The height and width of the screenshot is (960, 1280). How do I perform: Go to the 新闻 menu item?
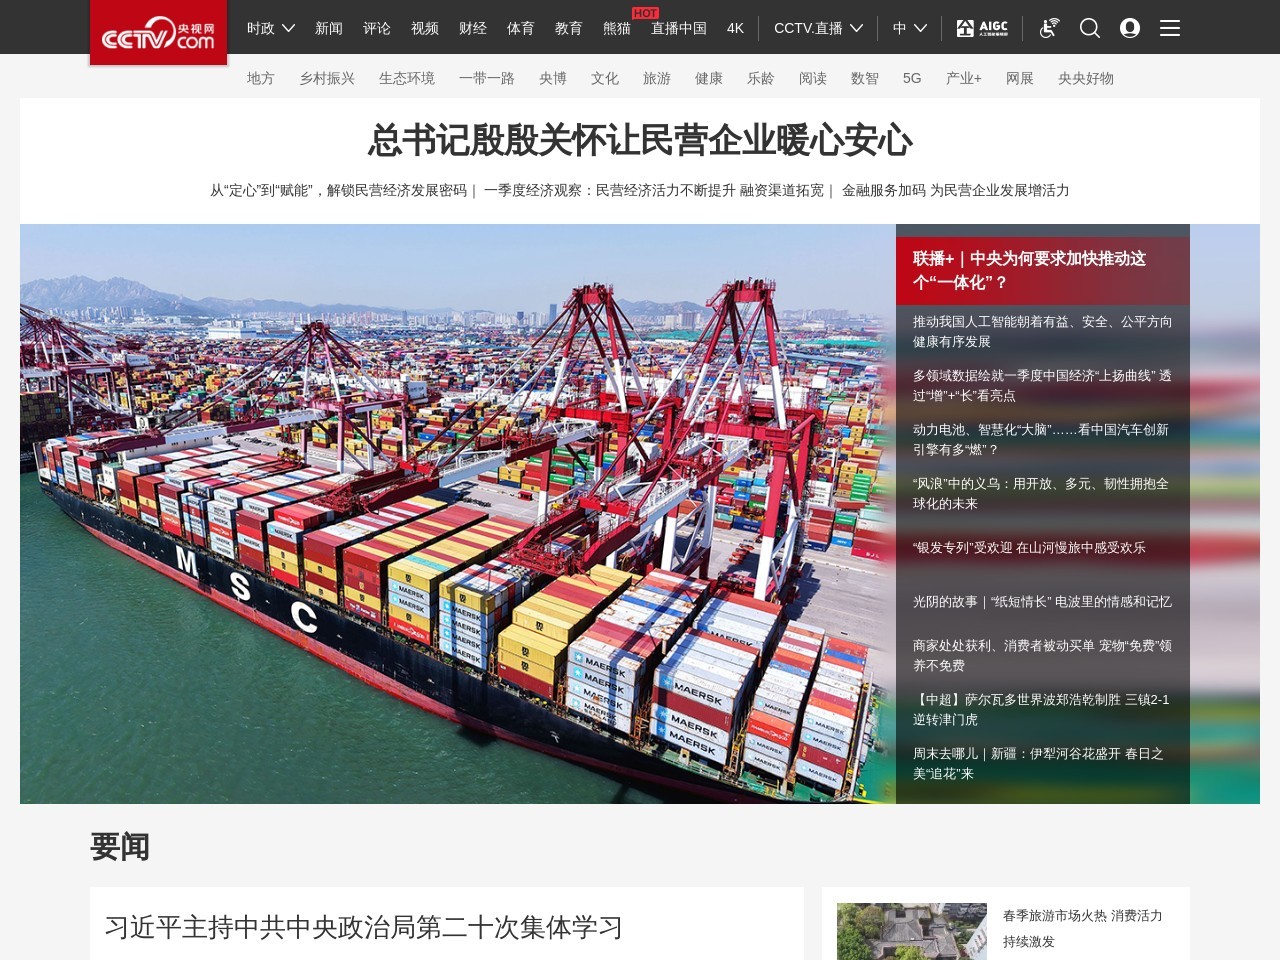(x=329, y=28)
